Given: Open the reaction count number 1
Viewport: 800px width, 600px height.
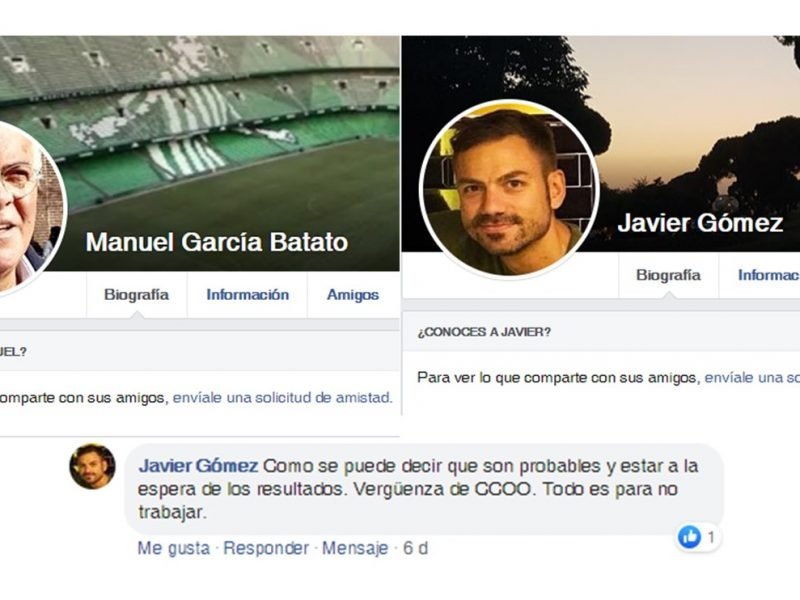Looking at the screenshot, I should pyautogui.click(x=711, y=537).
